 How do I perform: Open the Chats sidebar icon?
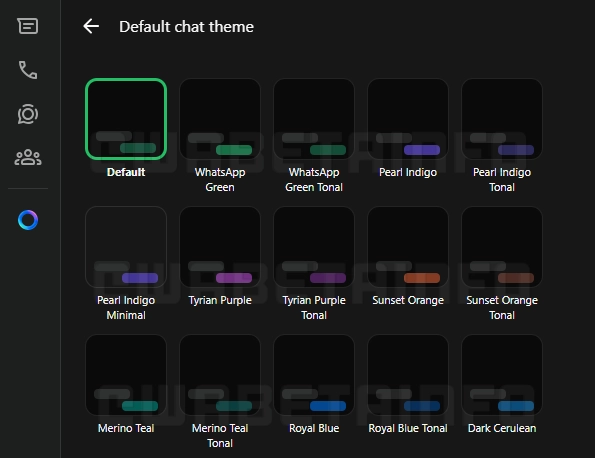click(28, 26)
